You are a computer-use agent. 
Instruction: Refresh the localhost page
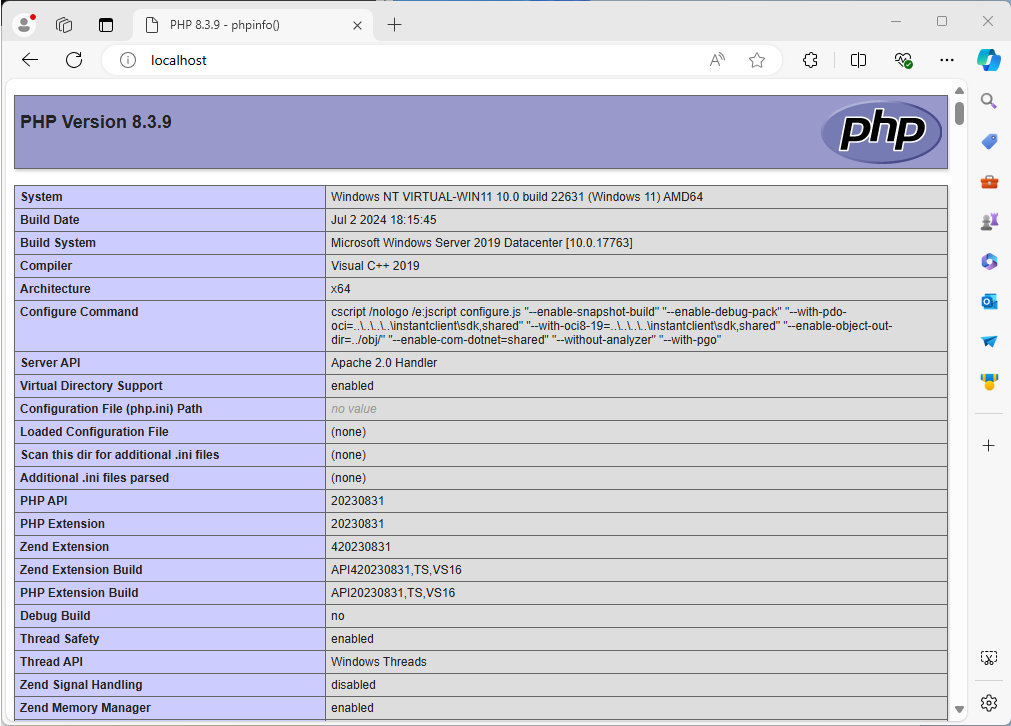74,60
